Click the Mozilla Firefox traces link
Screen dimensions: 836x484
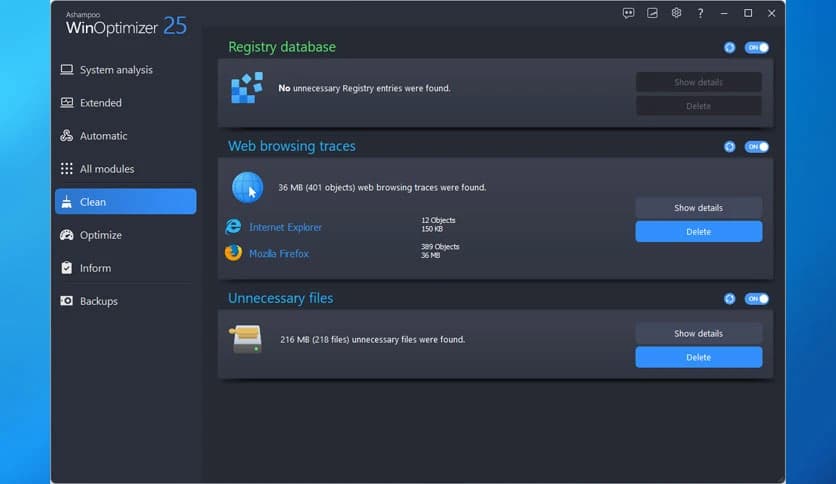click(x=279, y=254)
